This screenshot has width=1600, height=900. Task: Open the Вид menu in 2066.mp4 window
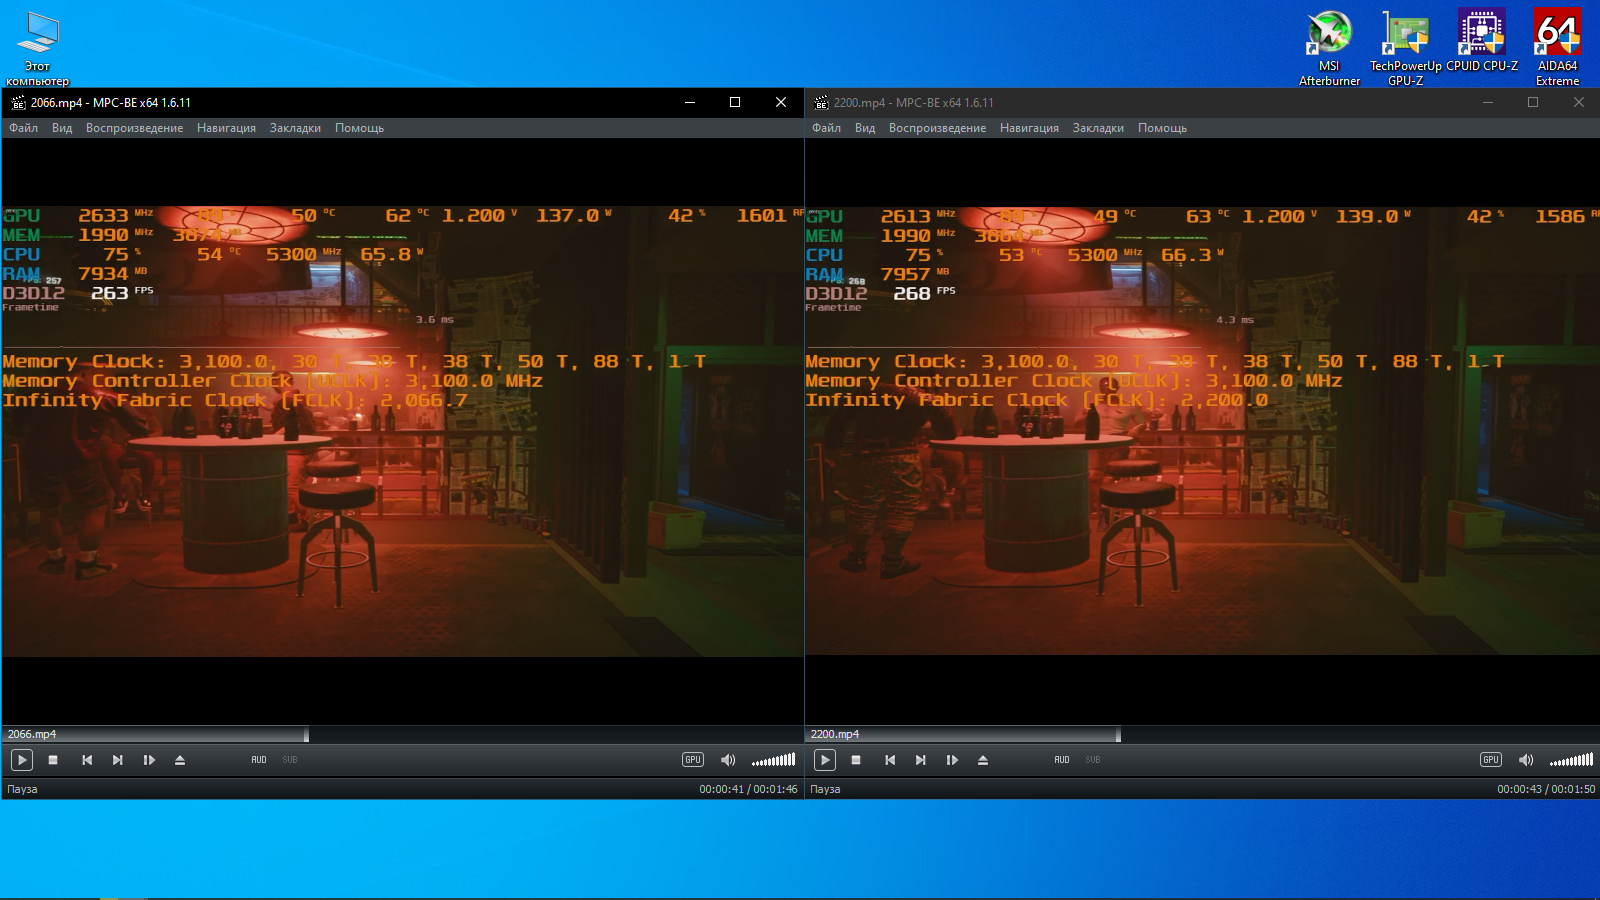62,128
